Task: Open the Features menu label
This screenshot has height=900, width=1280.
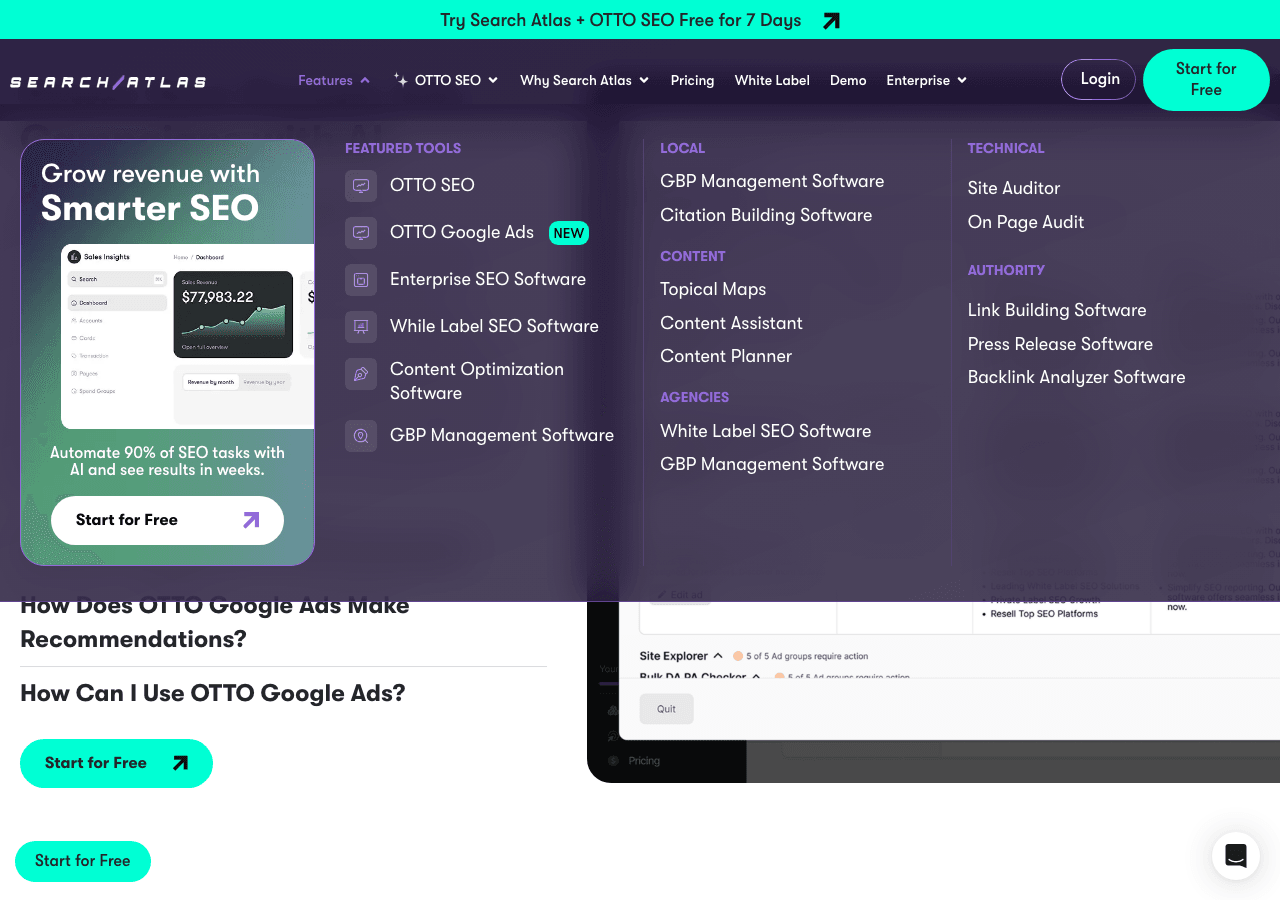Action: click(325, 80)
